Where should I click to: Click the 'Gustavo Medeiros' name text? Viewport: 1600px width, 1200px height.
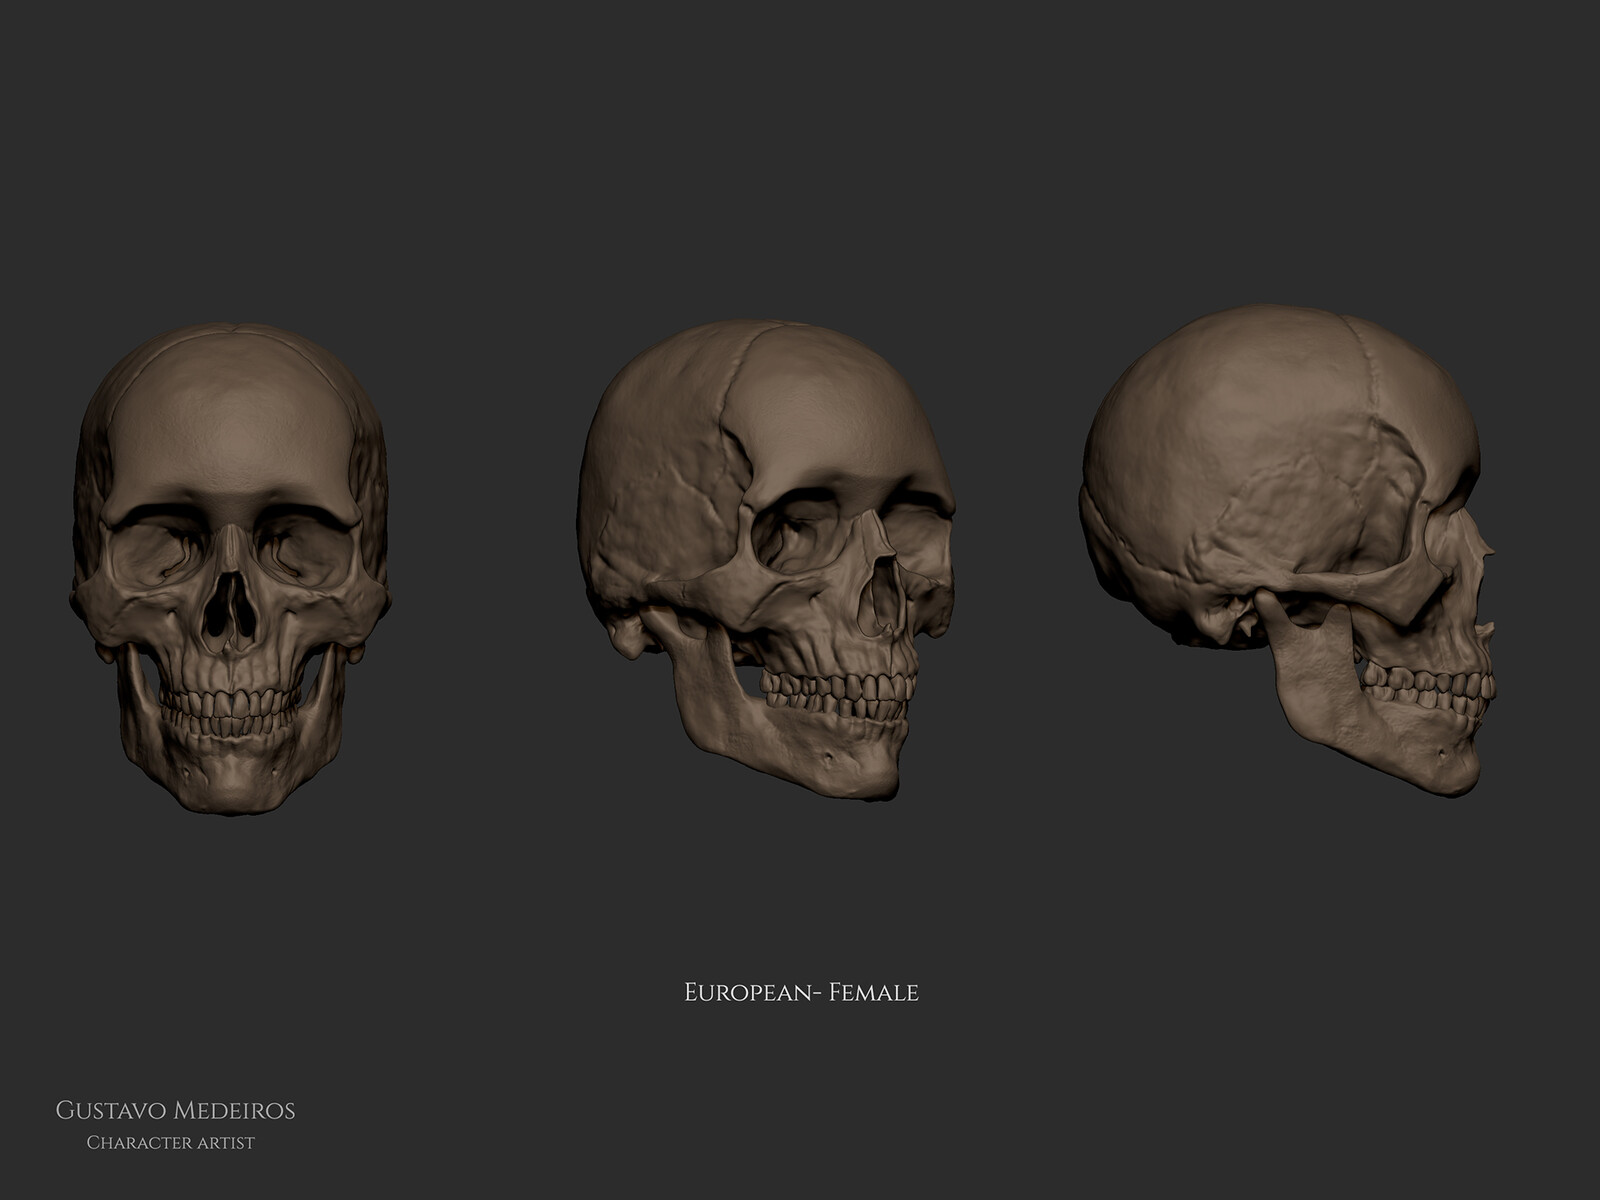point(175,1111)
